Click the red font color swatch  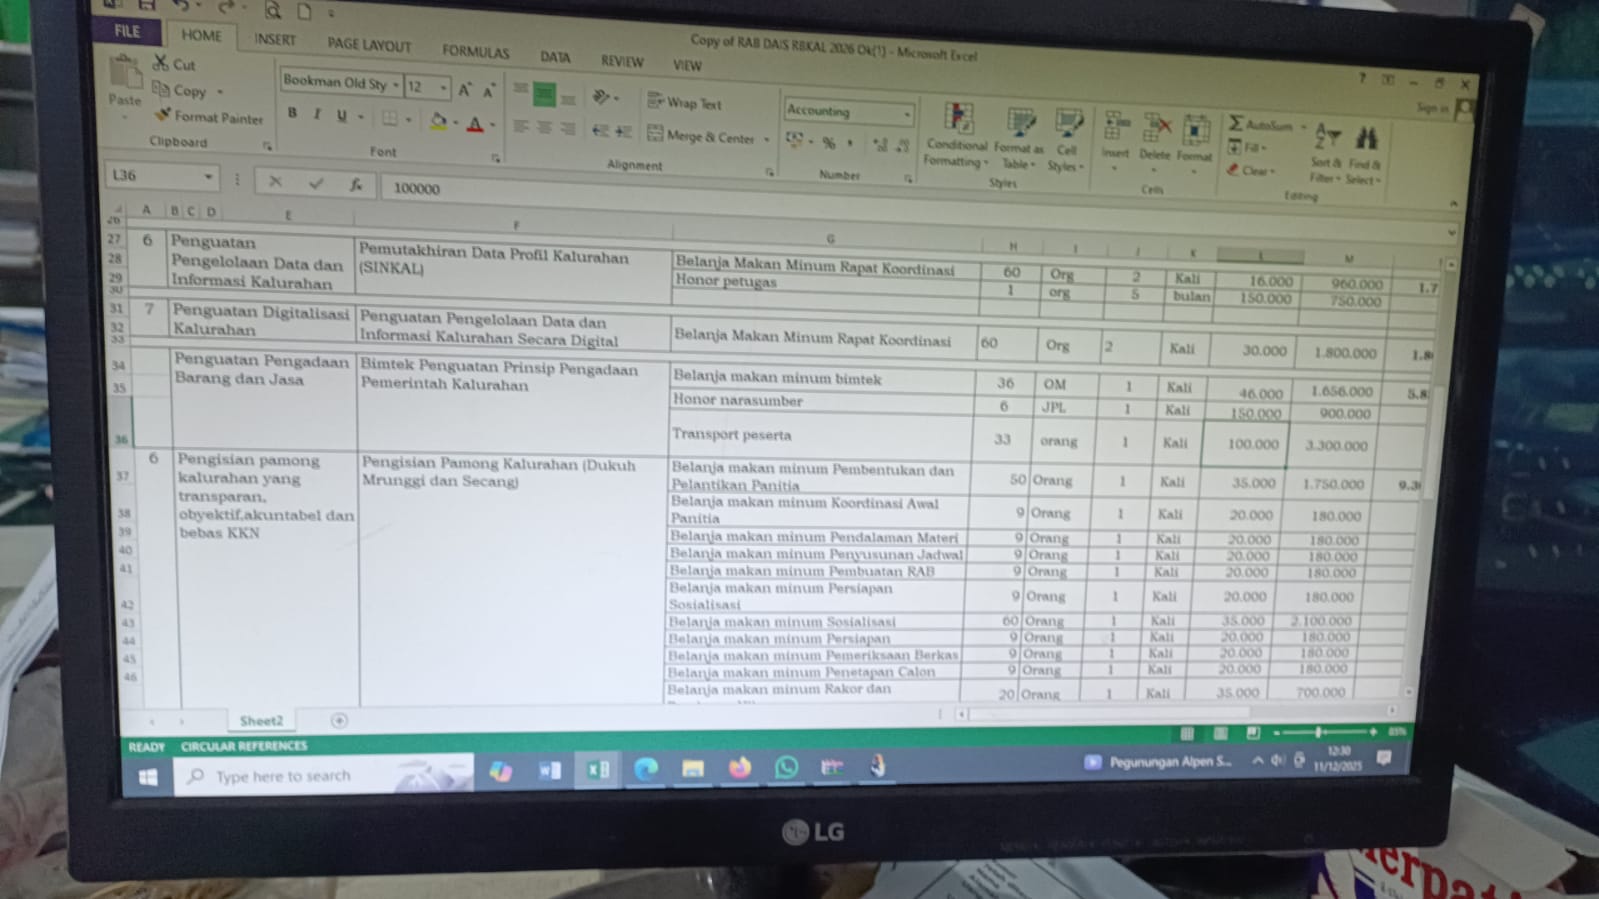coord(475,125)
